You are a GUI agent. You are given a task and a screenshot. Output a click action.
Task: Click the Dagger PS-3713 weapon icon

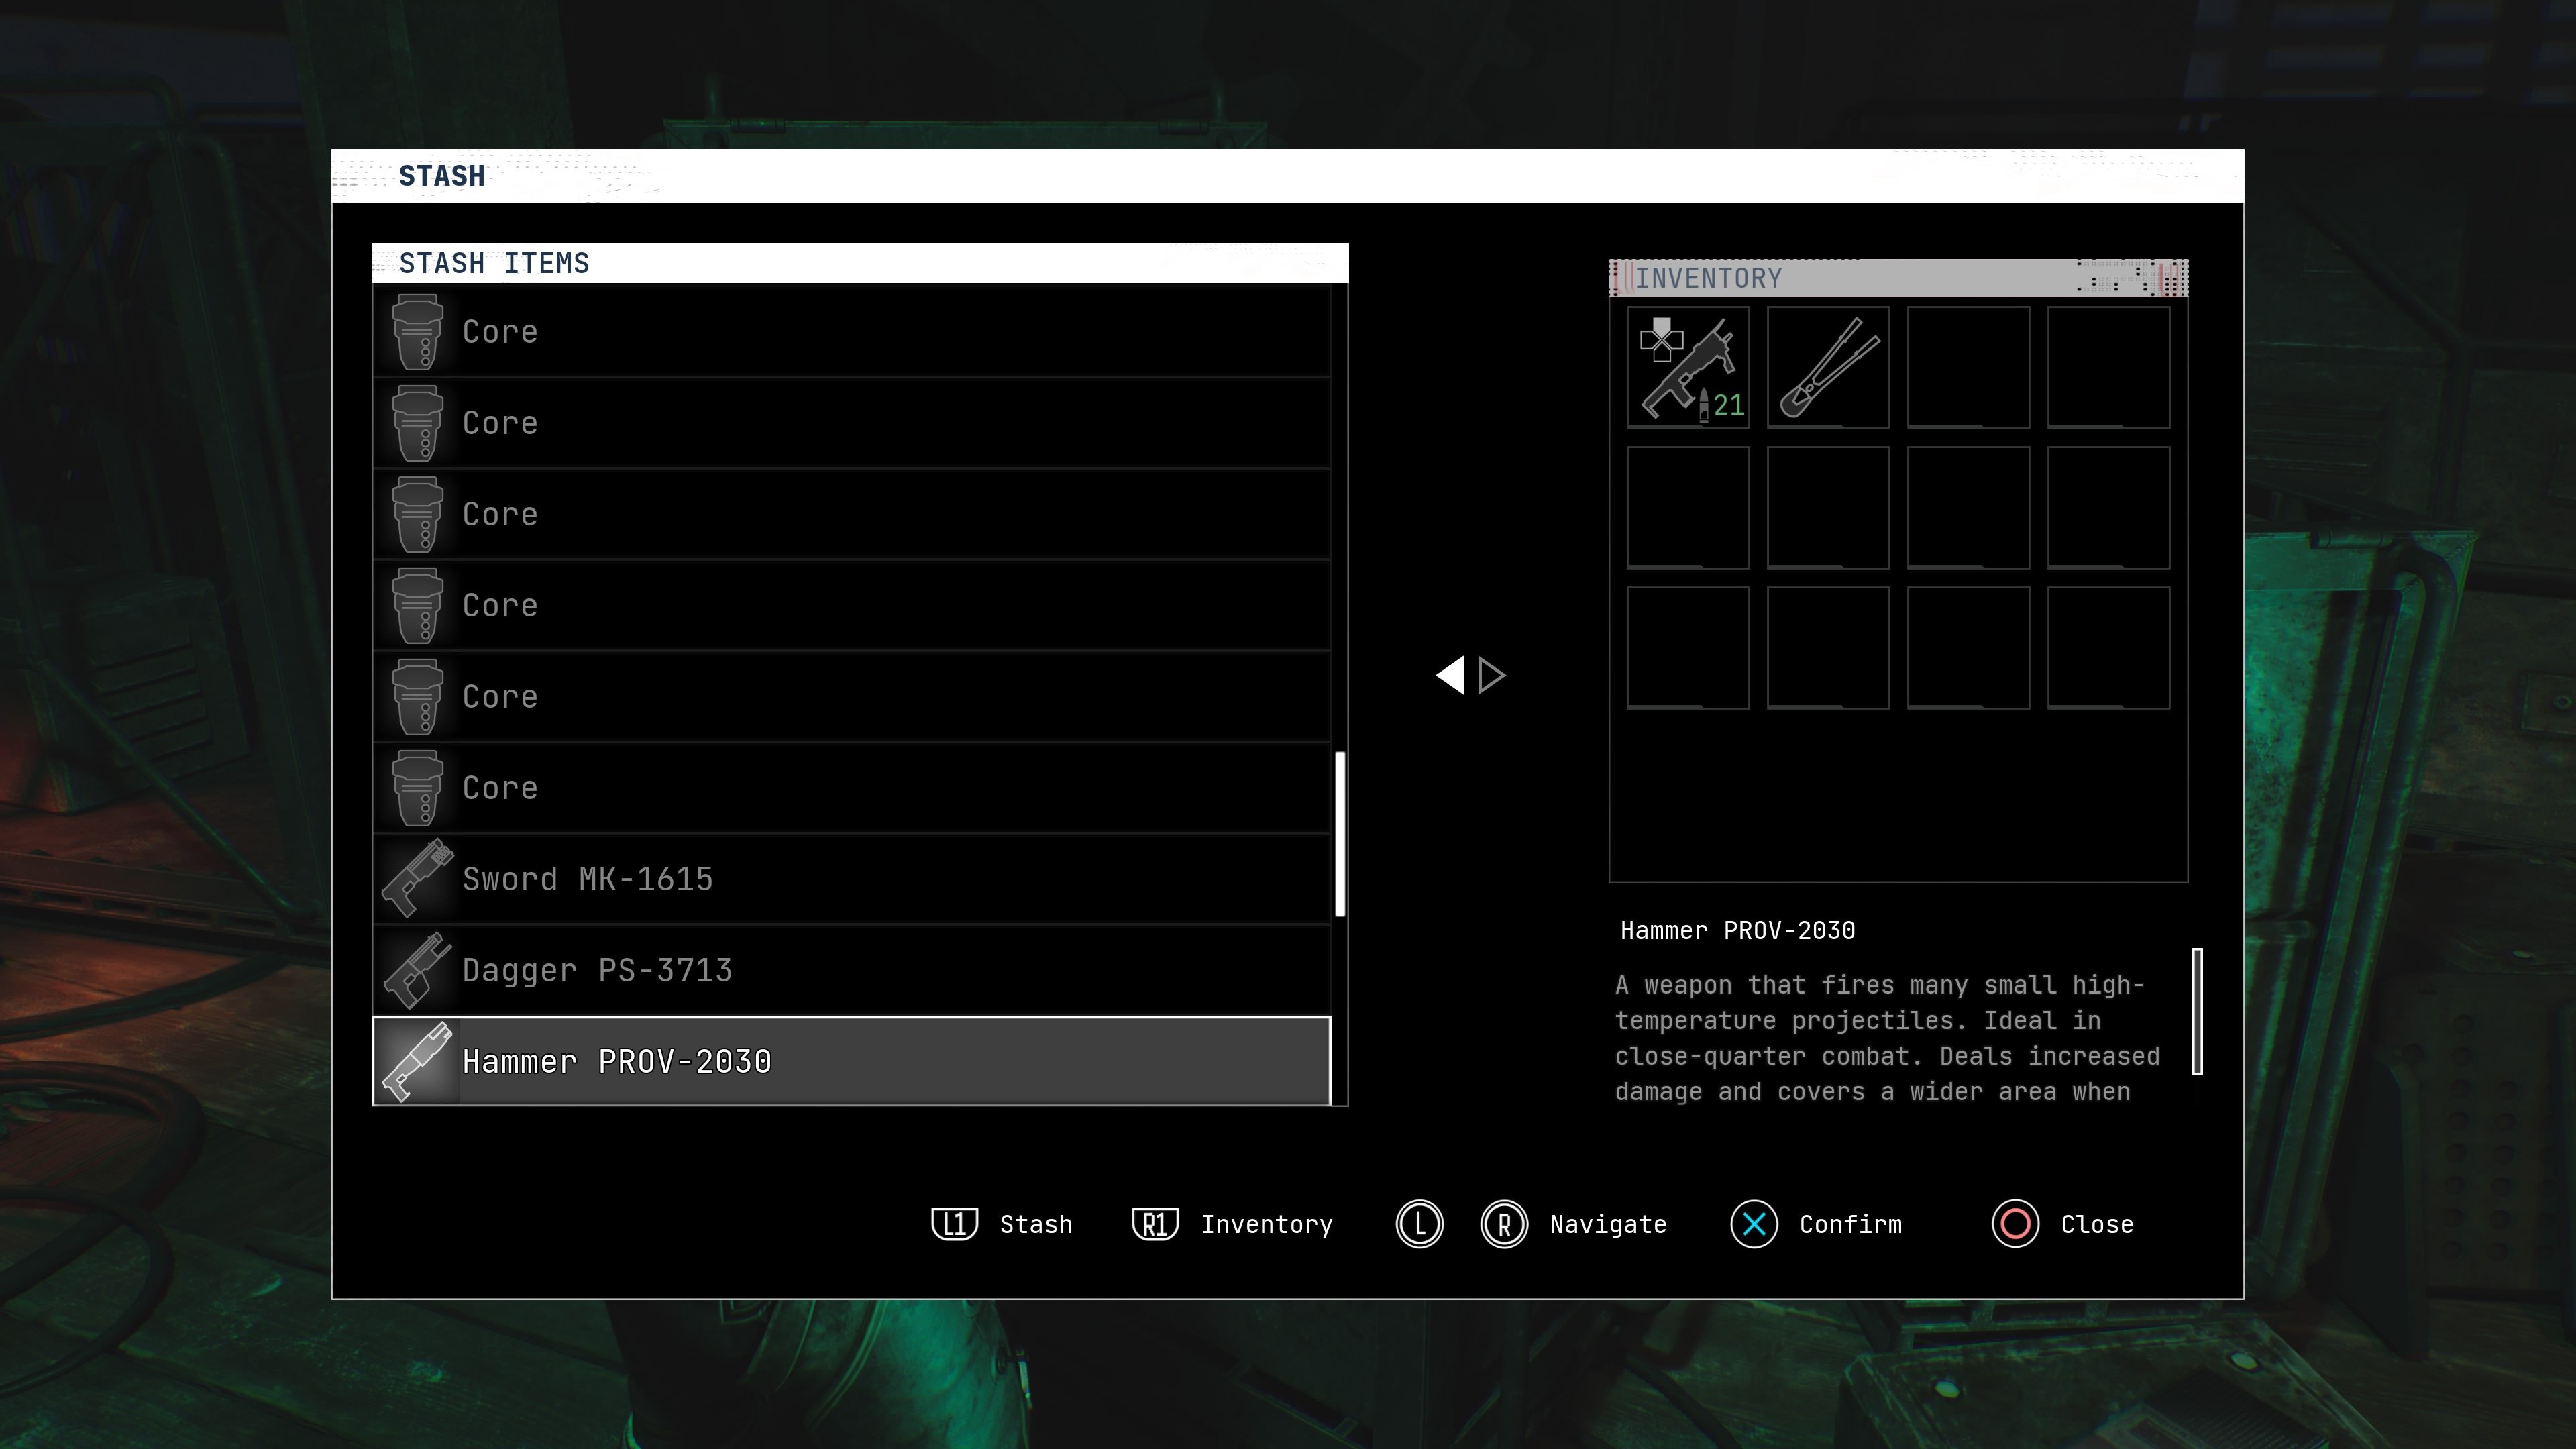click(x=416, y=970)
